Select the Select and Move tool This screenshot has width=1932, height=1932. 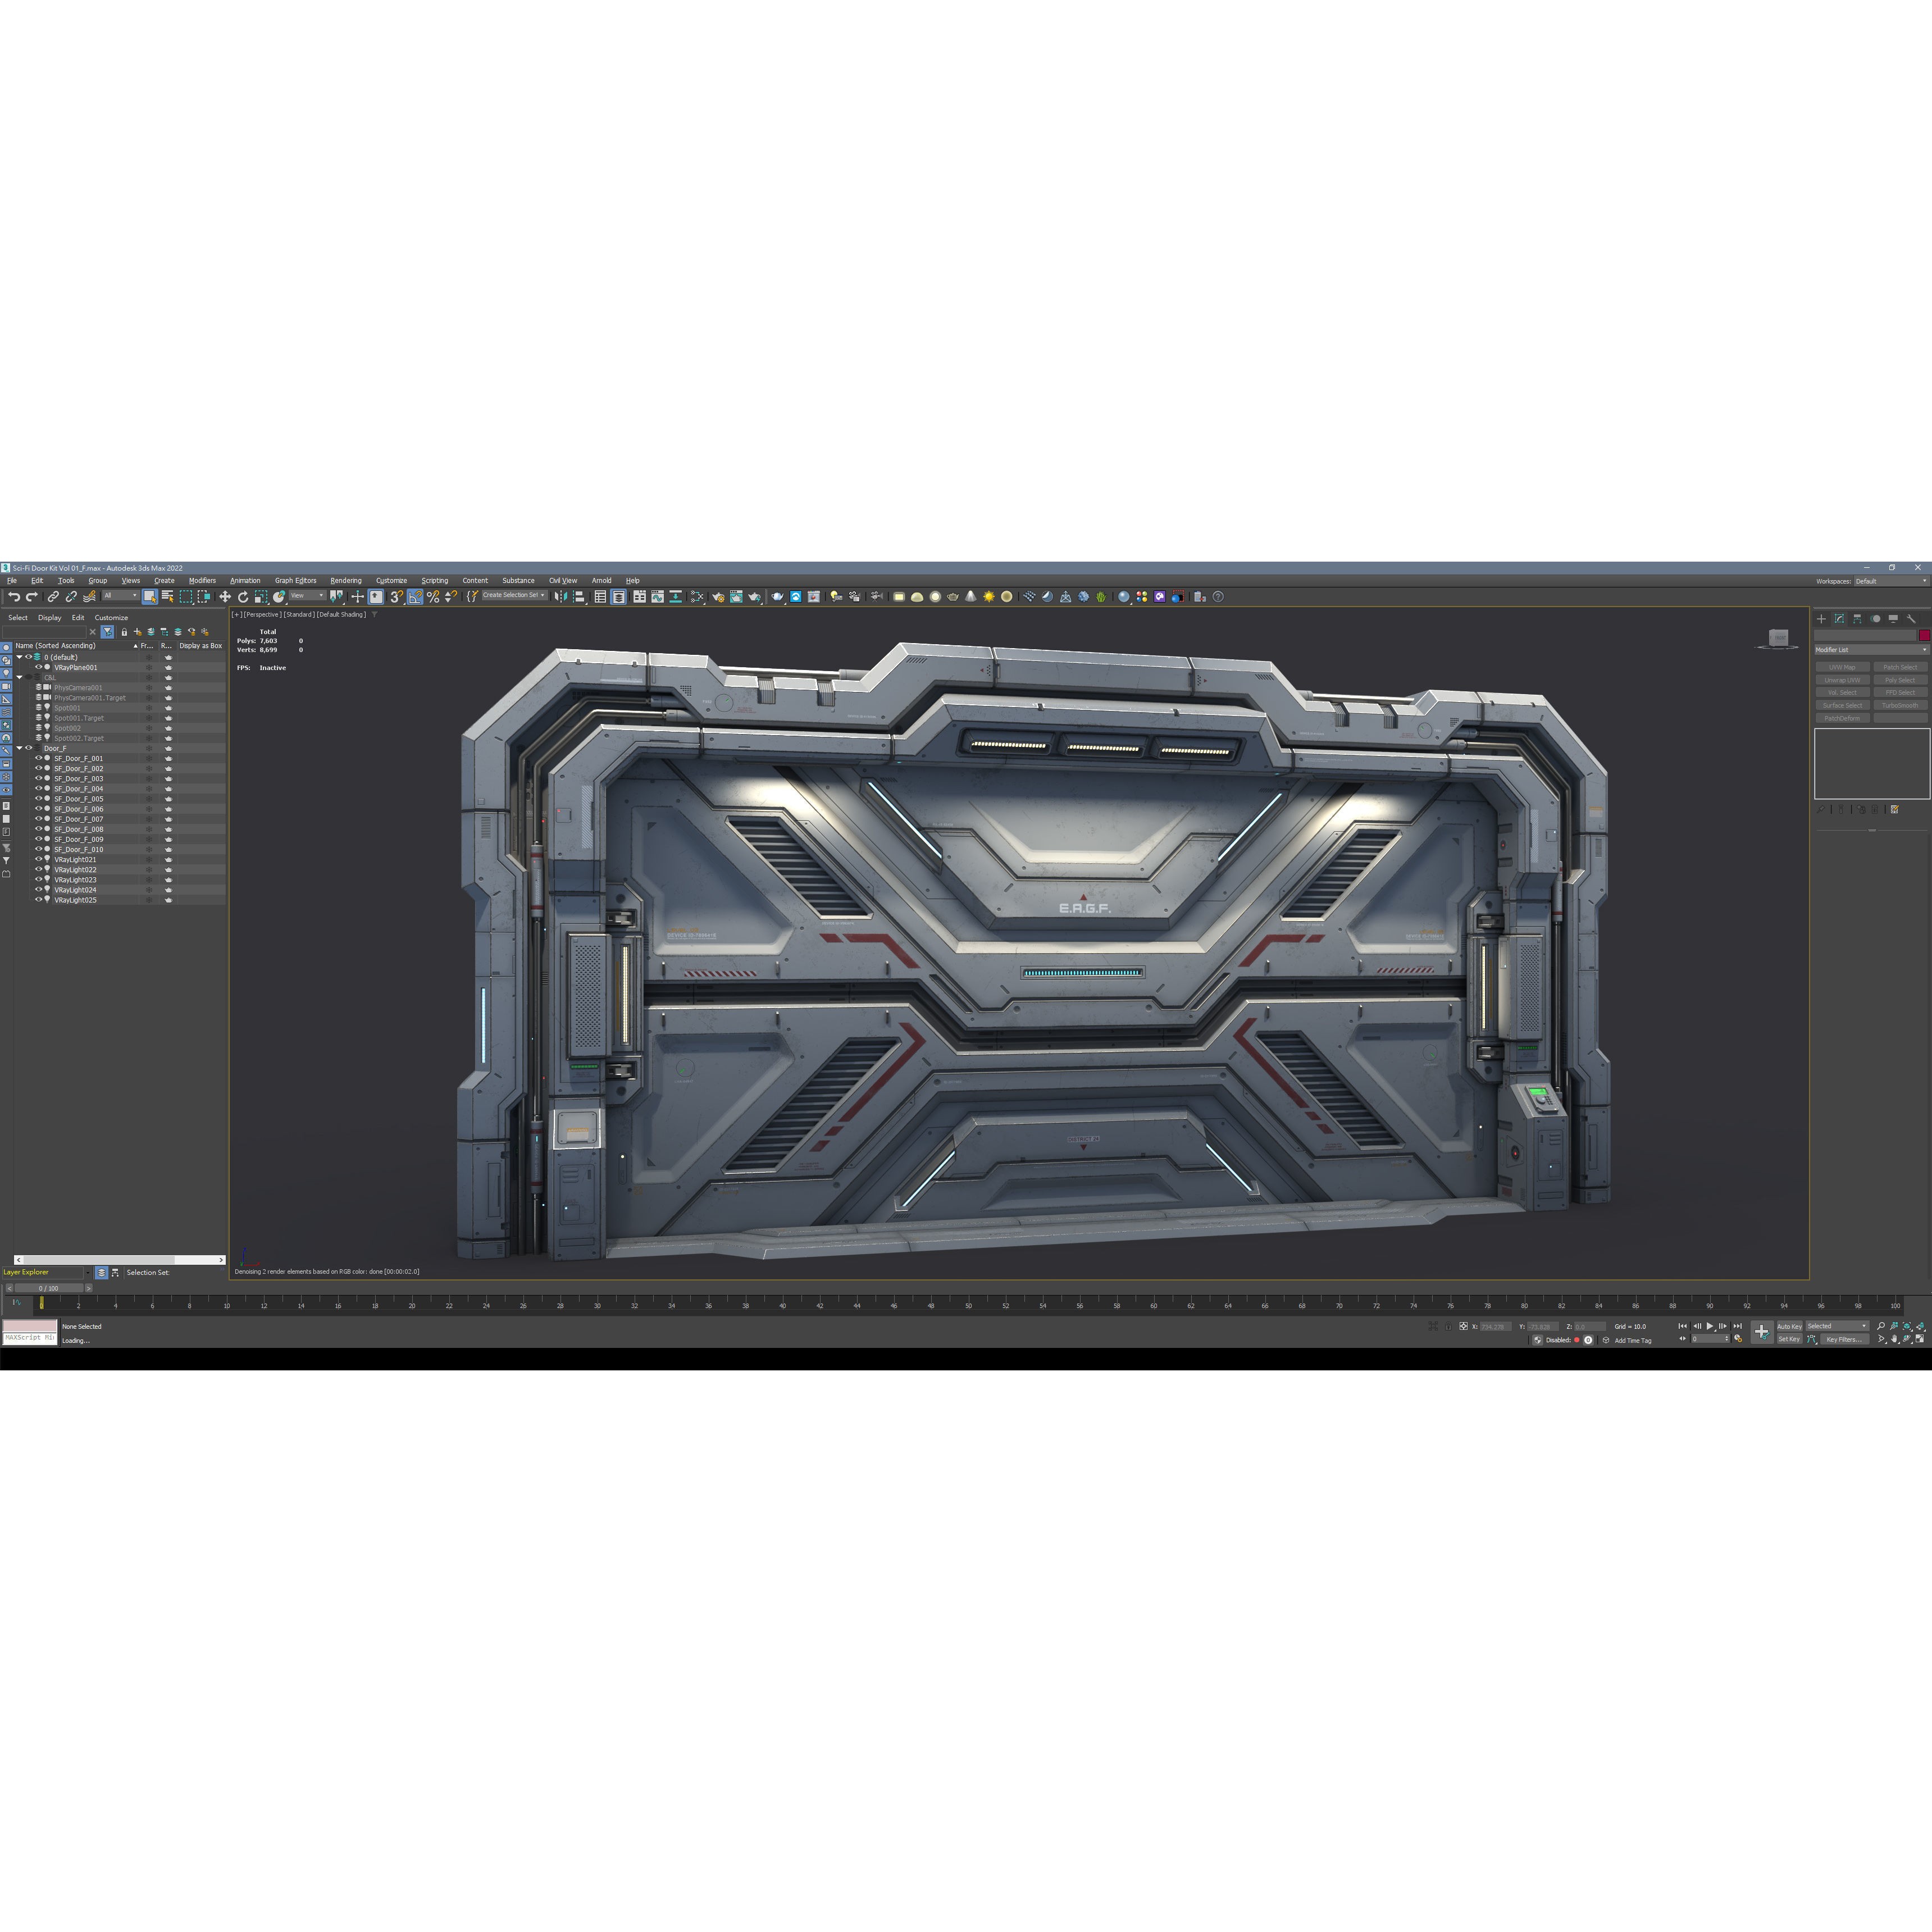[x=225, y=597]
